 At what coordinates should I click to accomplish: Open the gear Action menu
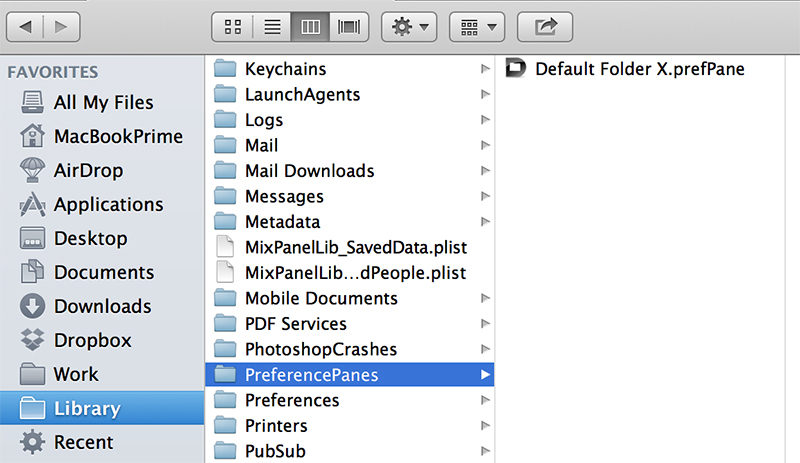409,27
